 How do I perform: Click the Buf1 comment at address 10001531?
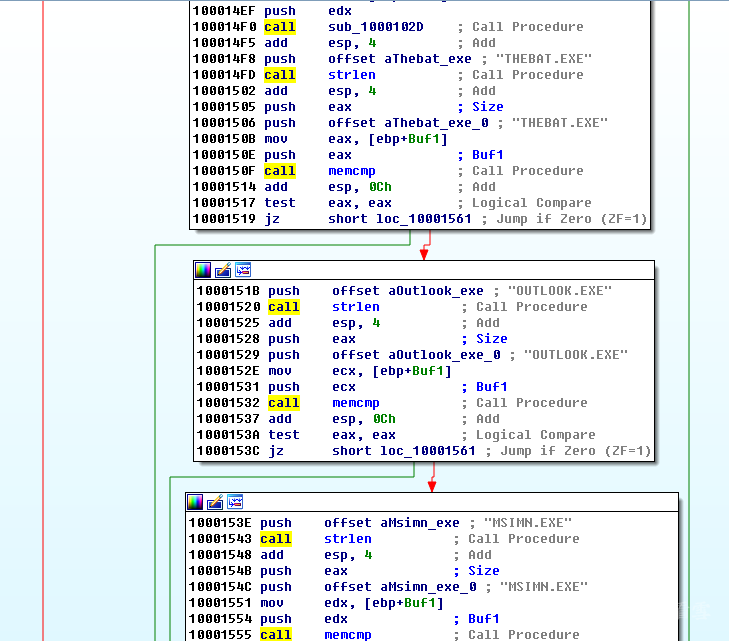tap(491, 387)
